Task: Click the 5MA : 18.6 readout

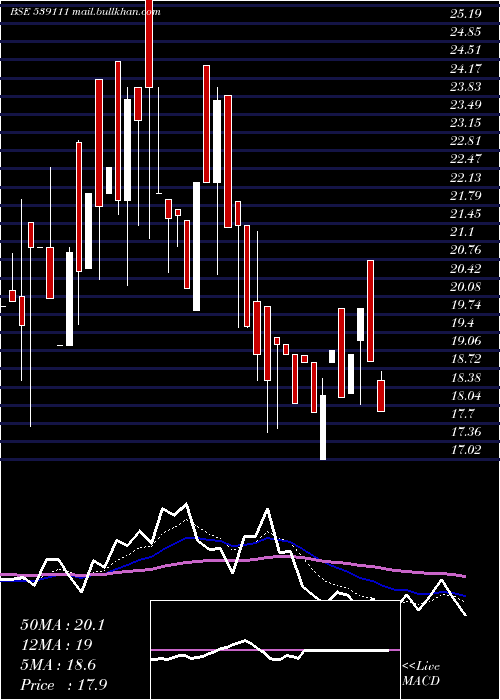Action: pos(58,665)
